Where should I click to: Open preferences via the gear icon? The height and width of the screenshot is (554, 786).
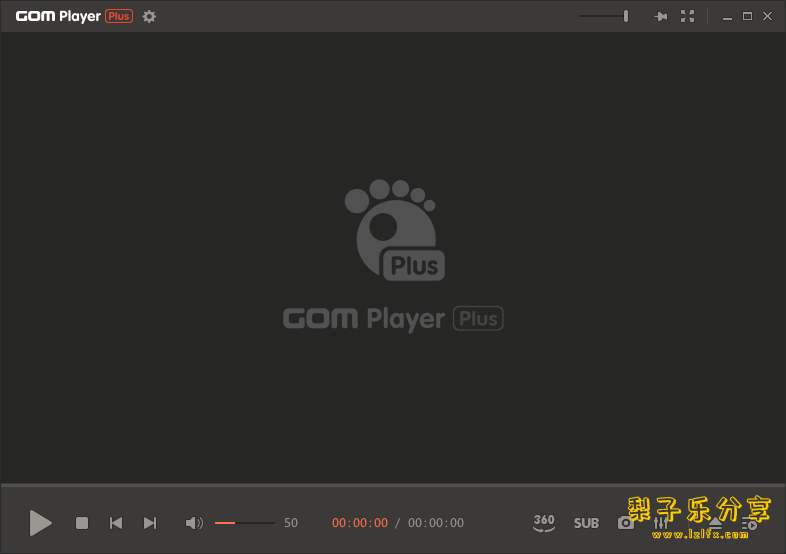tap(149, 17)
